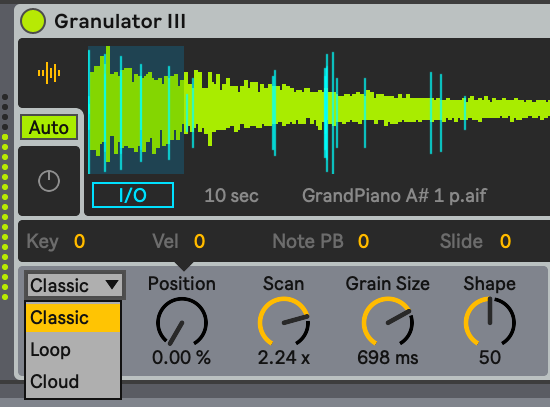Click the Note PB modulation value
The width and height of the screenshot is (550, 407).
click(363, 241)
